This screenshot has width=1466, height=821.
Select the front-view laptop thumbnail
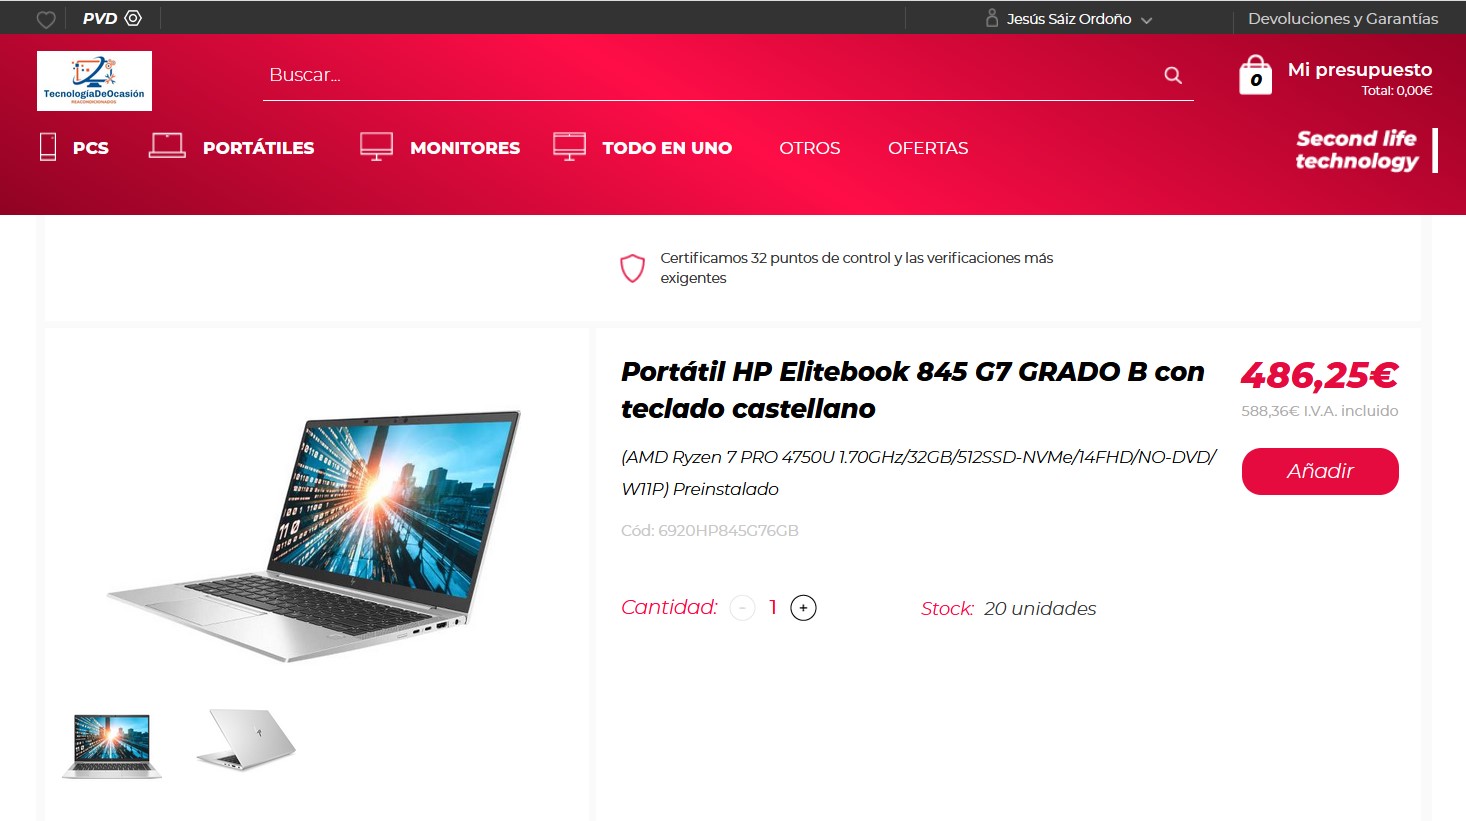tap(112, 745)
